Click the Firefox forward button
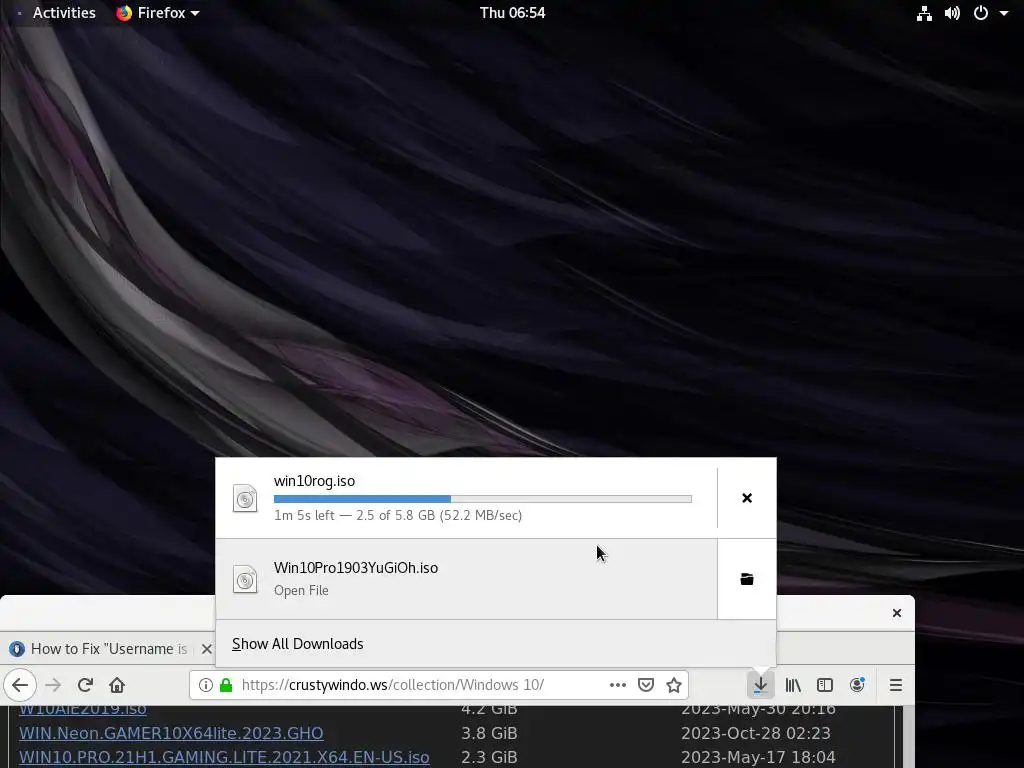The height and width of the screenshot is (768, 1024). click(54, 685)
